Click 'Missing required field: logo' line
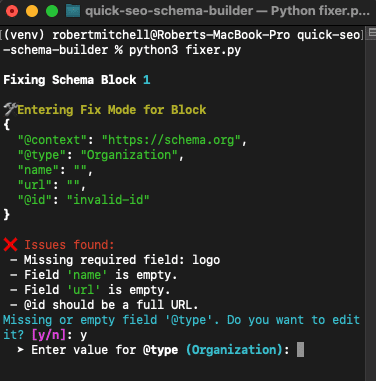Image resolution: width=376 pixels, height=381 pixels. 115,260
